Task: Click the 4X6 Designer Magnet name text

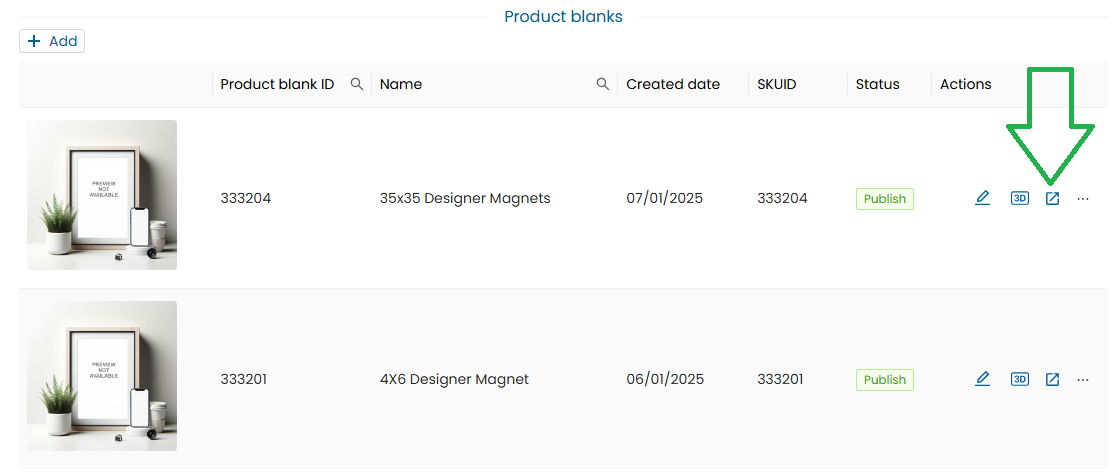Action: coord(454,379)
